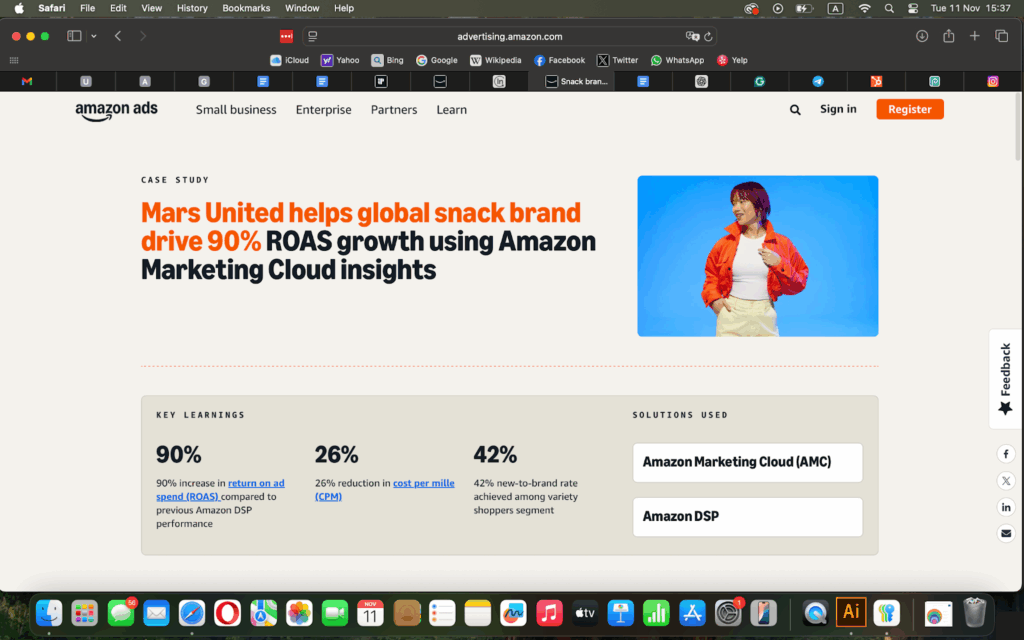Viewport: 1024px width, 640px height.
Task: Open Safari downloads icon in toolbar
Action: pos(922,36)
